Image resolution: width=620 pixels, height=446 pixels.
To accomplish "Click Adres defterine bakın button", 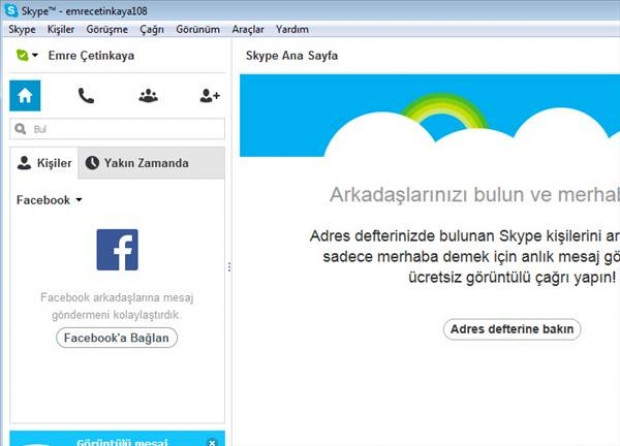I will 512,329.
